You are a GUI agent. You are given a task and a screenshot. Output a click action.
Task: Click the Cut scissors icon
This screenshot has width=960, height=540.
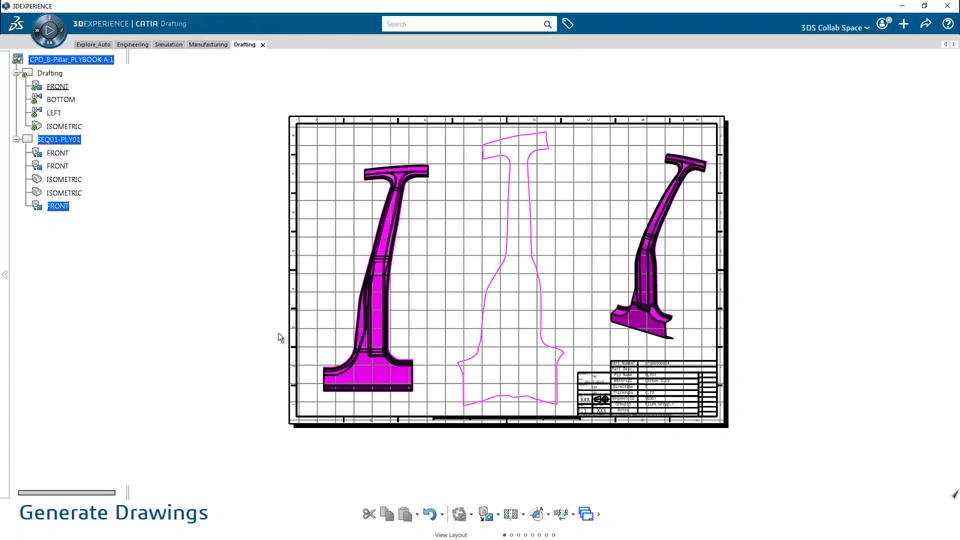[x=369, y=514]
